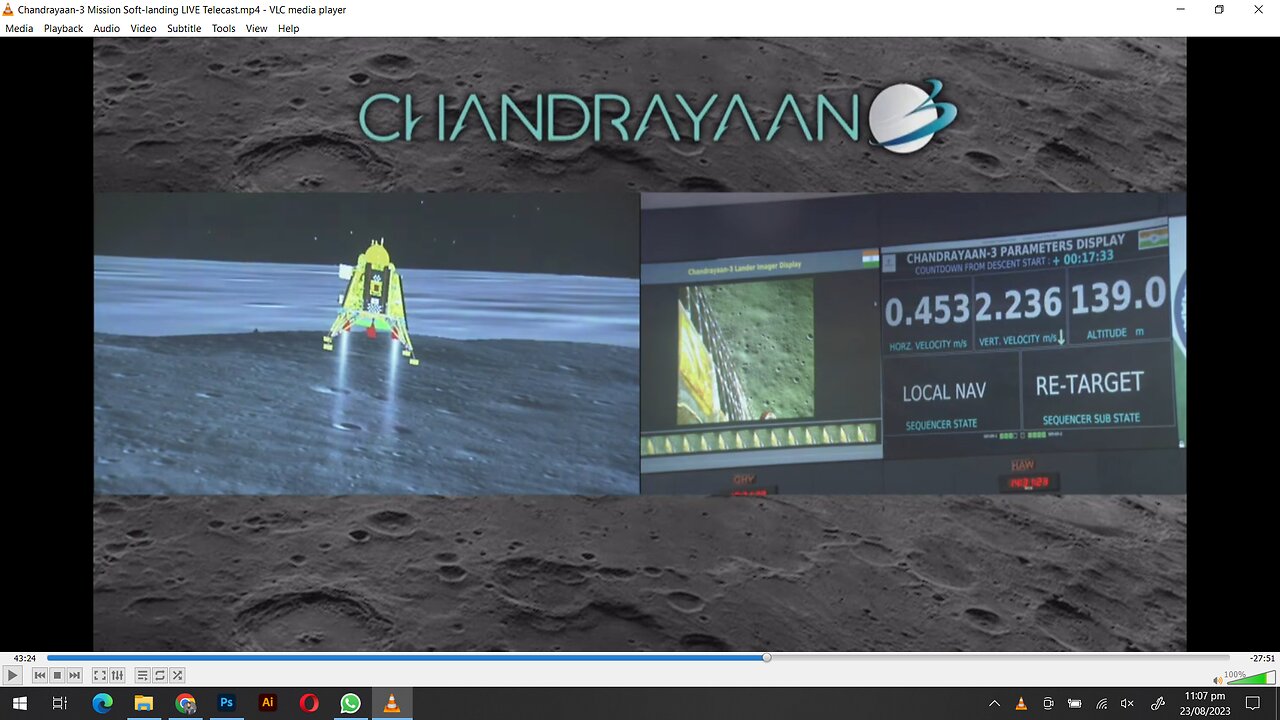The height and width of the screenshot is (720, 1280).
Task: Click the Play button
Action: click(x=13, y=675)
